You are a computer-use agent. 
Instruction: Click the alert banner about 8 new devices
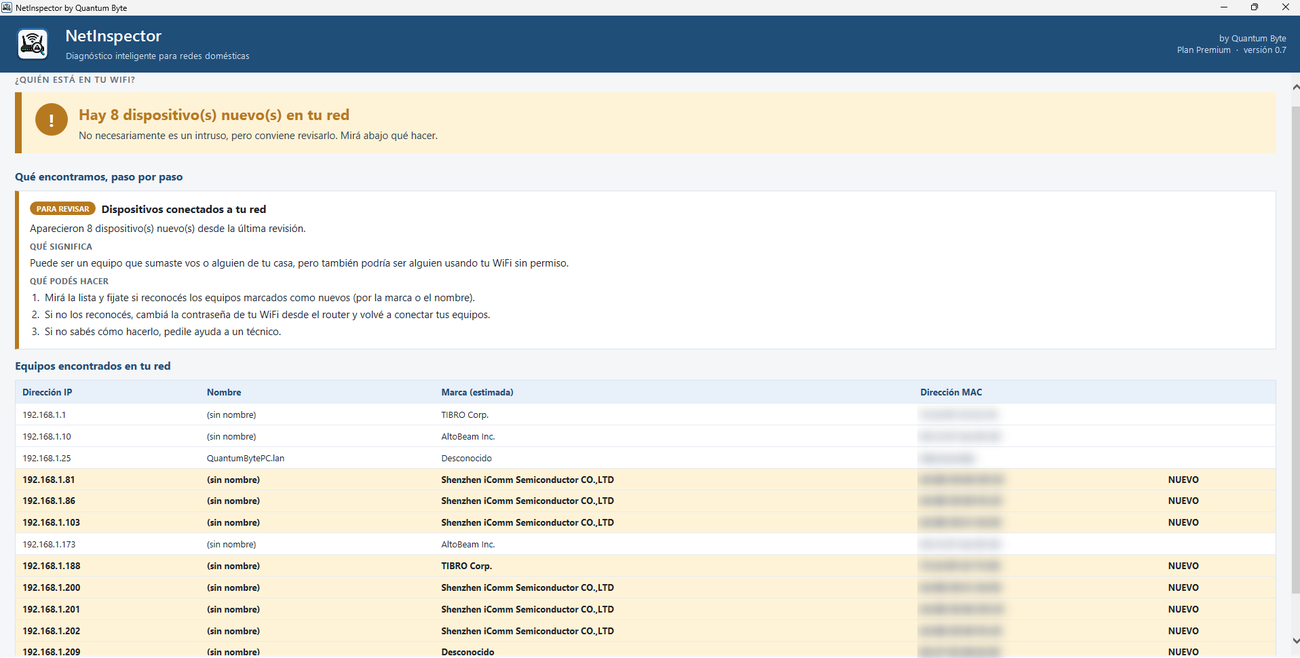tap(645, 123)
